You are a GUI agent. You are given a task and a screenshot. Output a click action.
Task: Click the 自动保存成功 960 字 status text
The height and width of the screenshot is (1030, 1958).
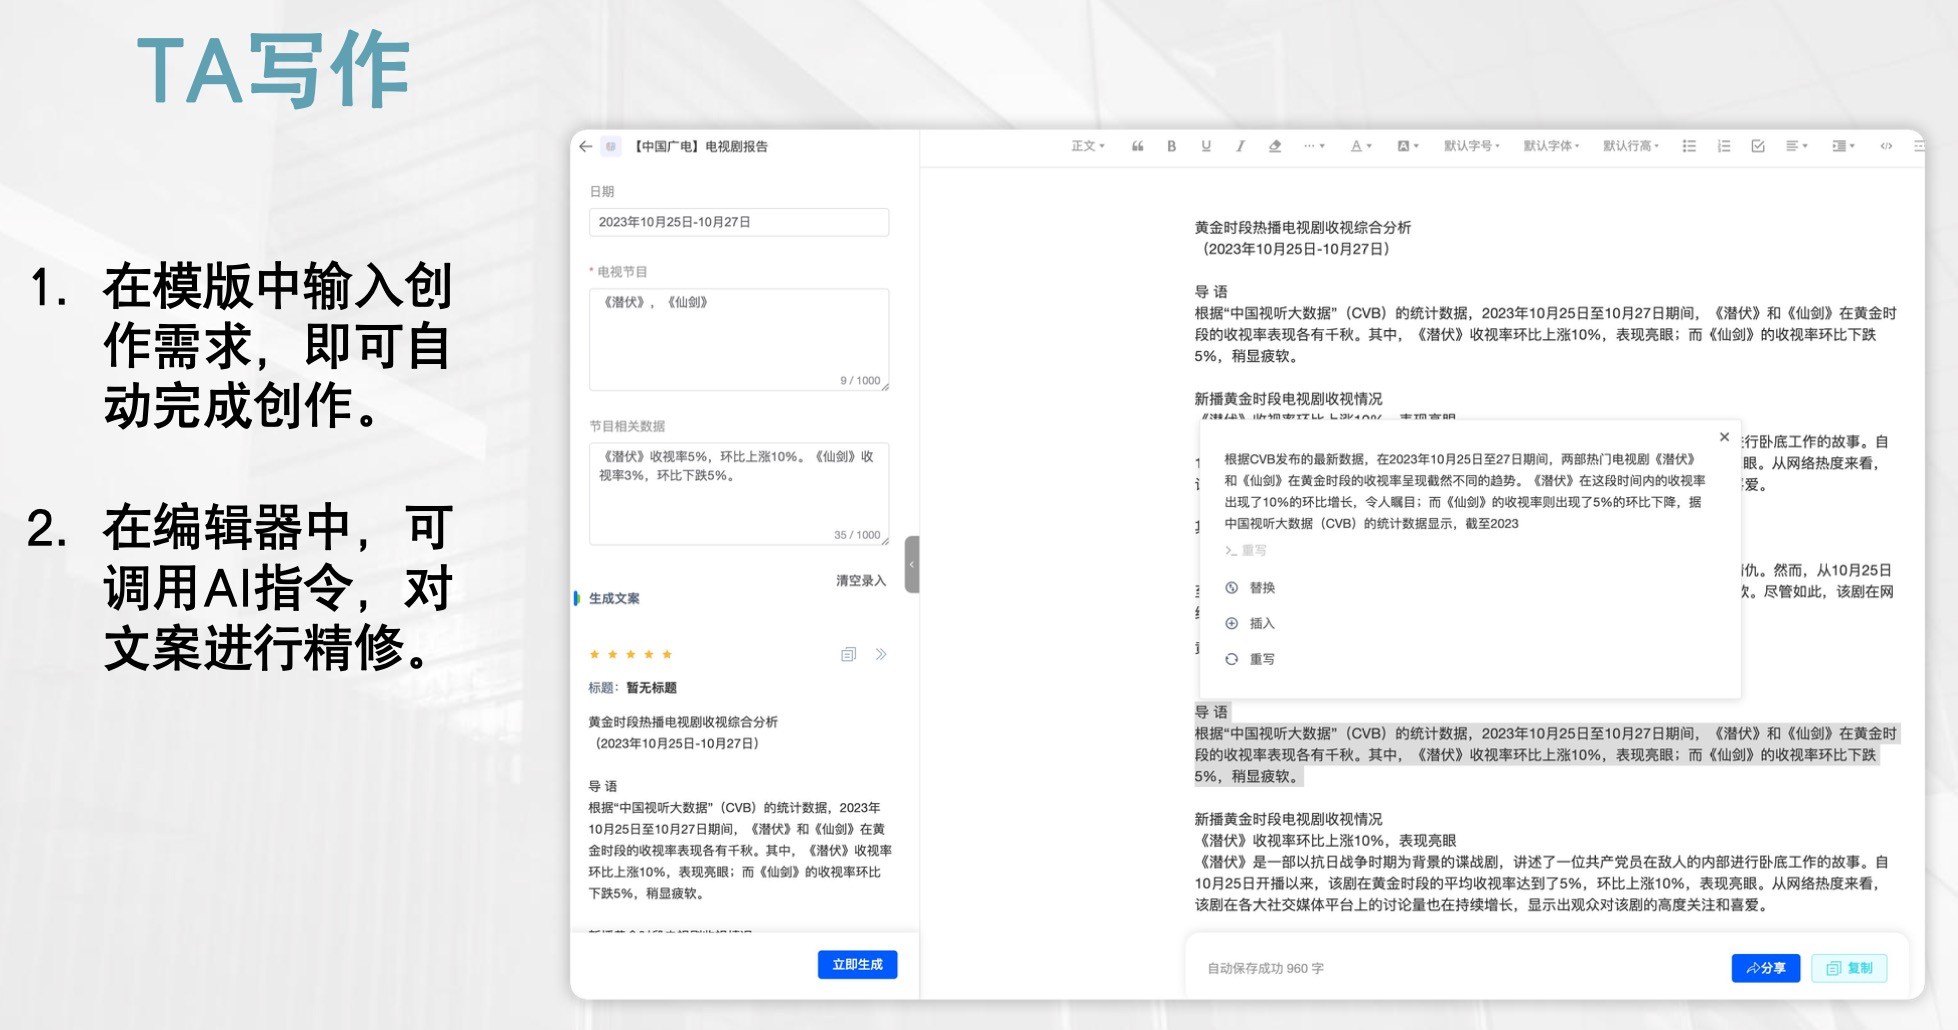[1265, 968]
